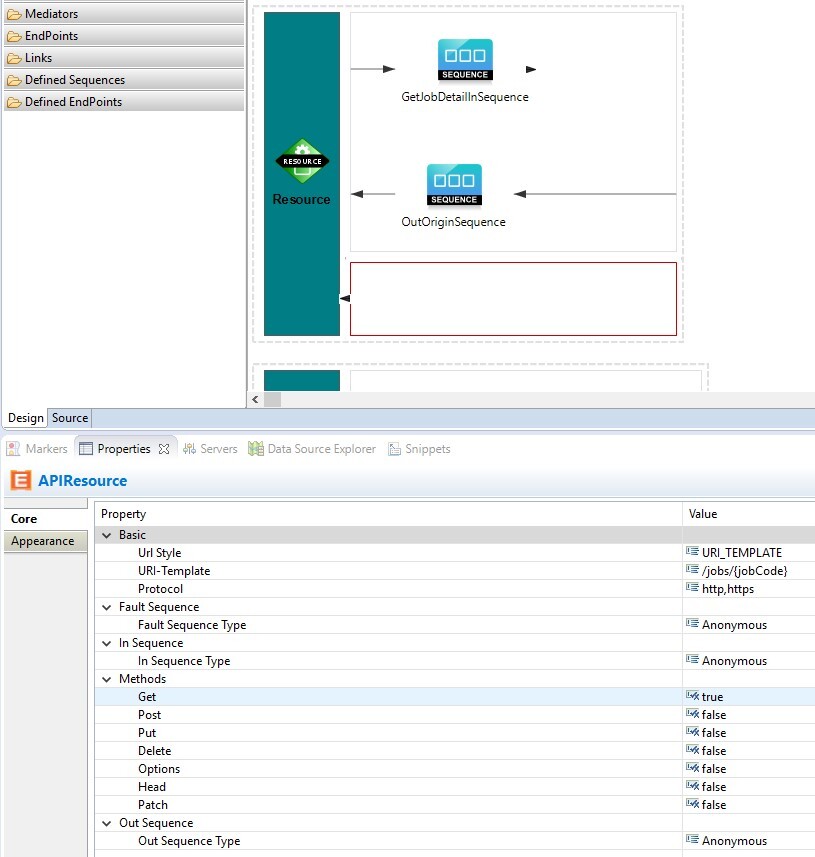Click the OutOriginSequence label
Viewport: 815px width, 857px height.
[454, 222]
